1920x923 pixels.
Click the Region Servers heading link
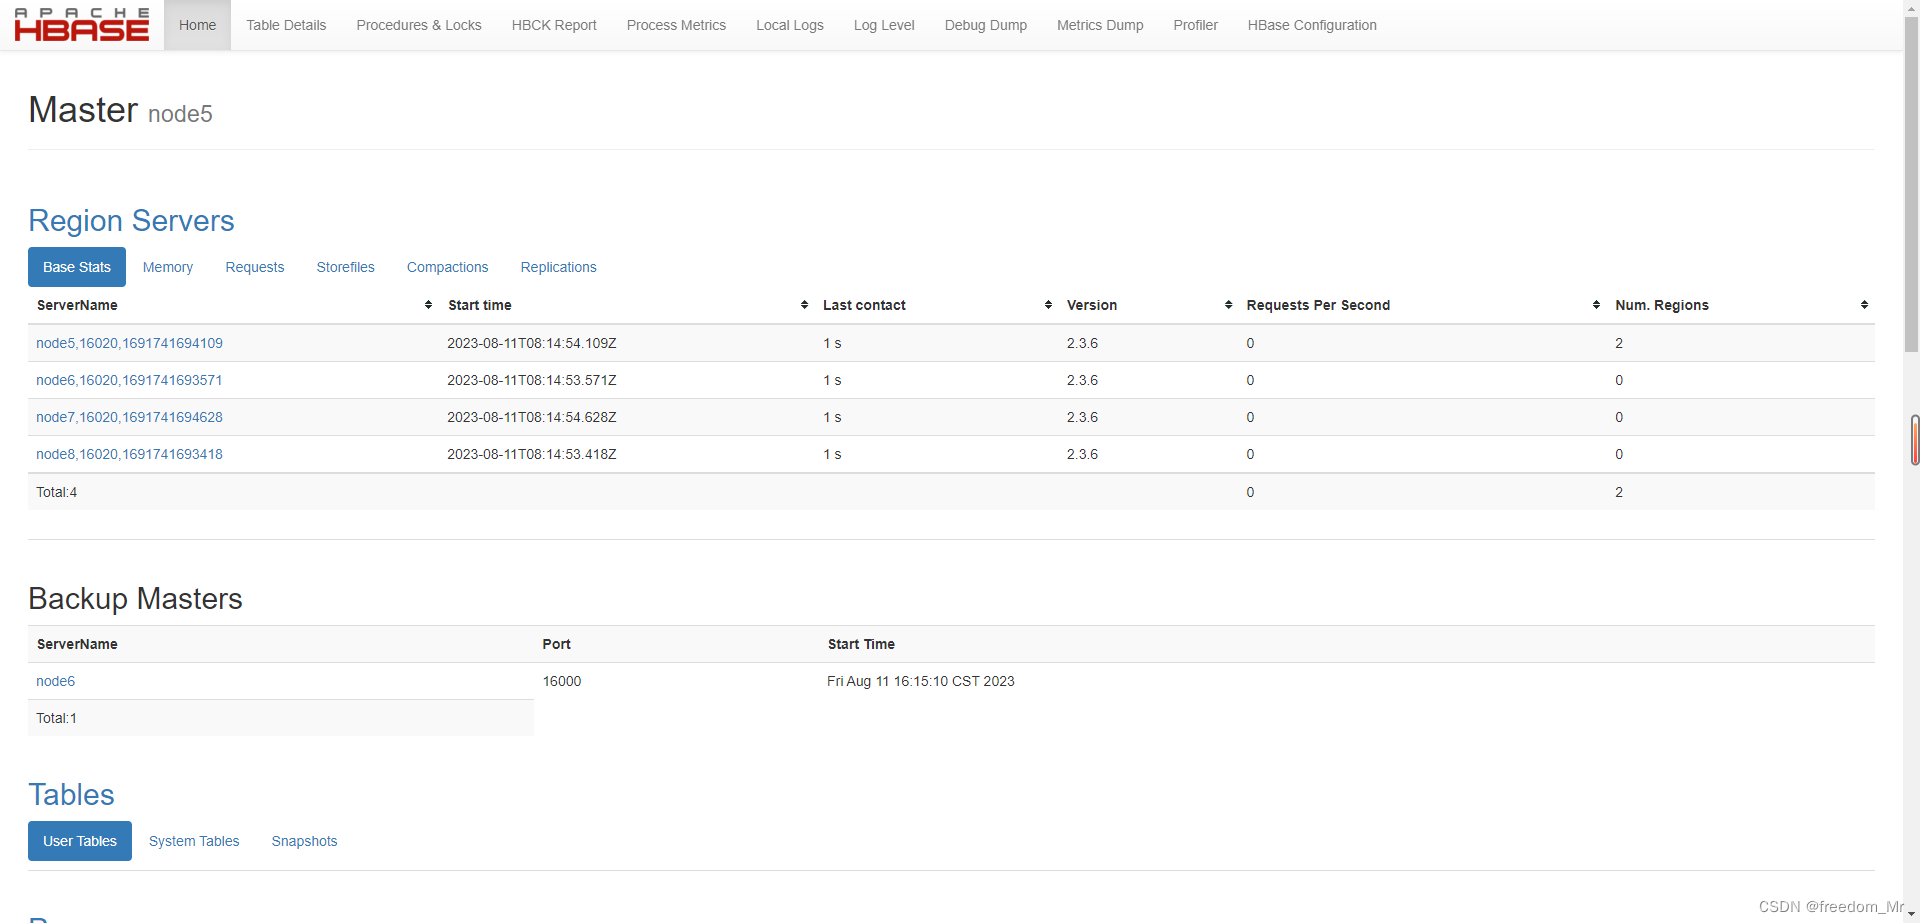click(x=131, y=220)
